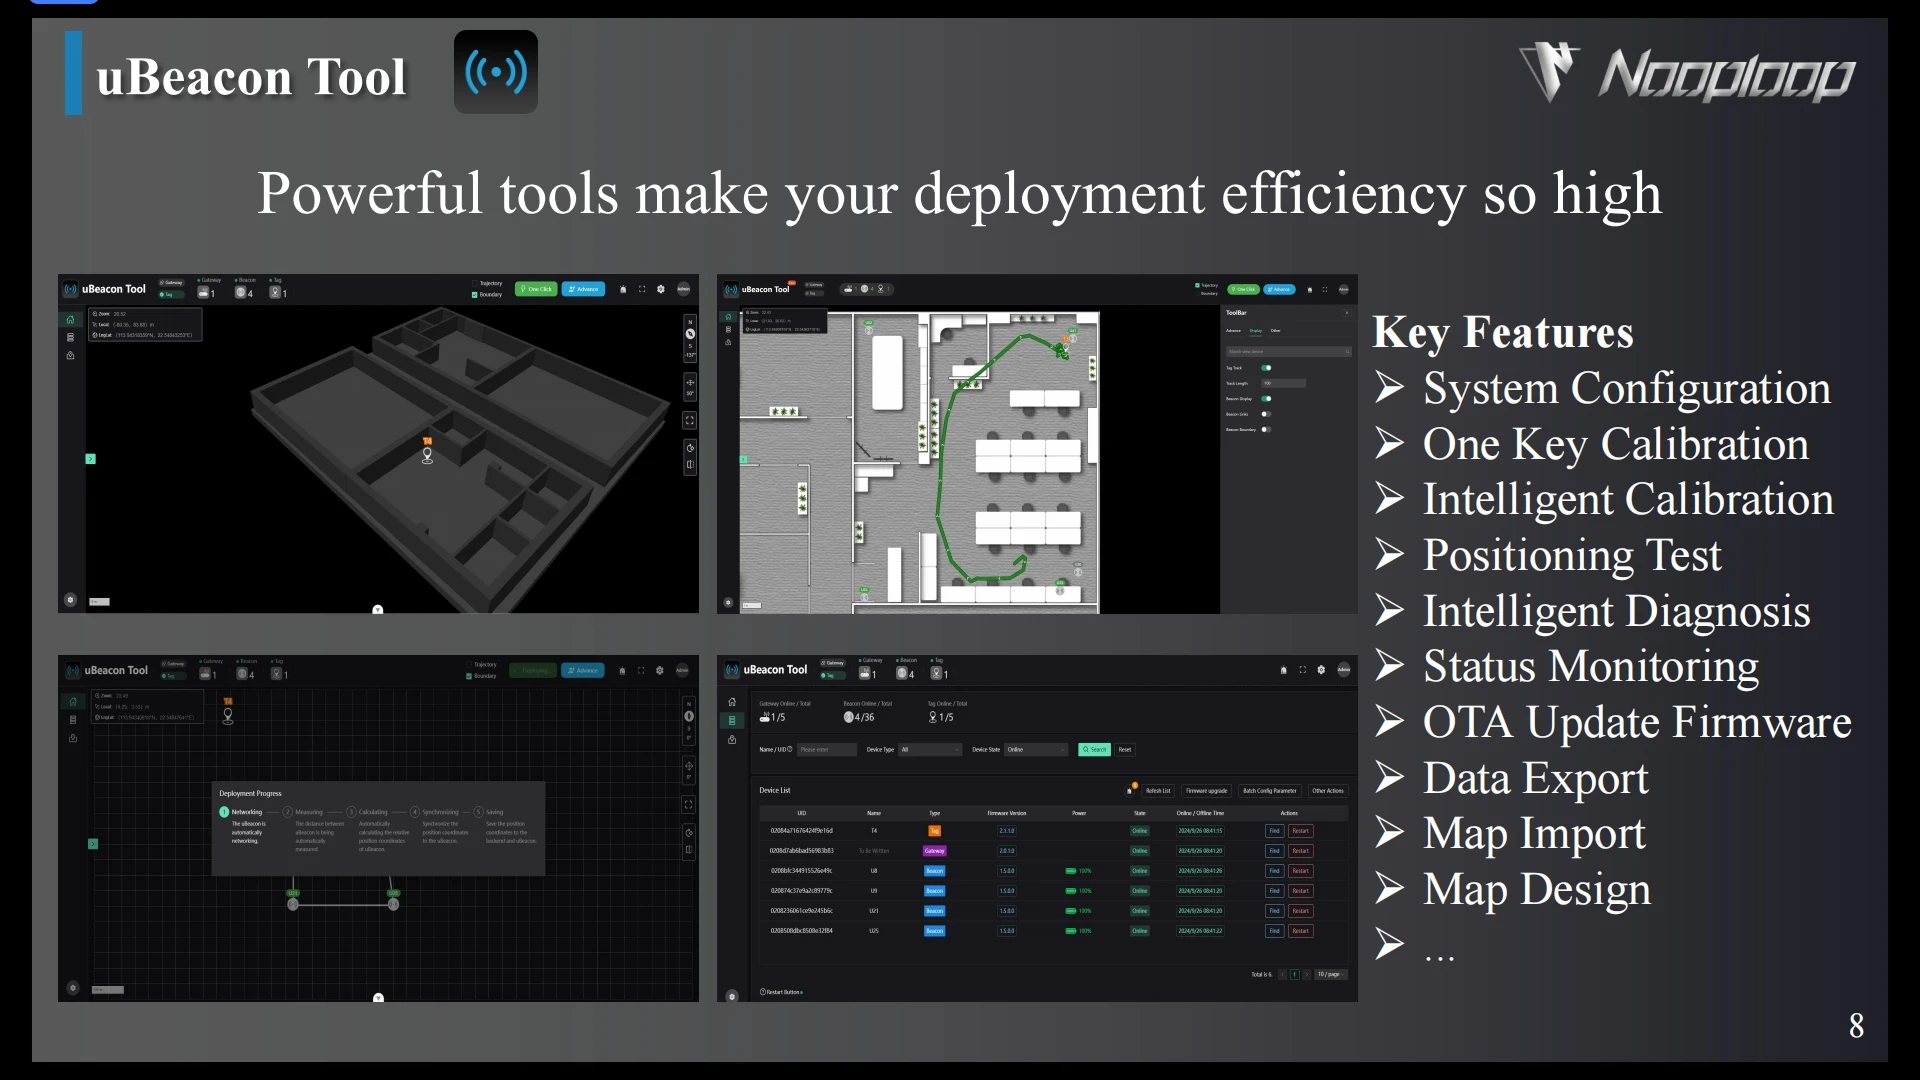The image size is (1920, 1080).
Task: Enable the Beacon Boundary switch in ToolBar panel
Action: click(x=1266, y=430)
